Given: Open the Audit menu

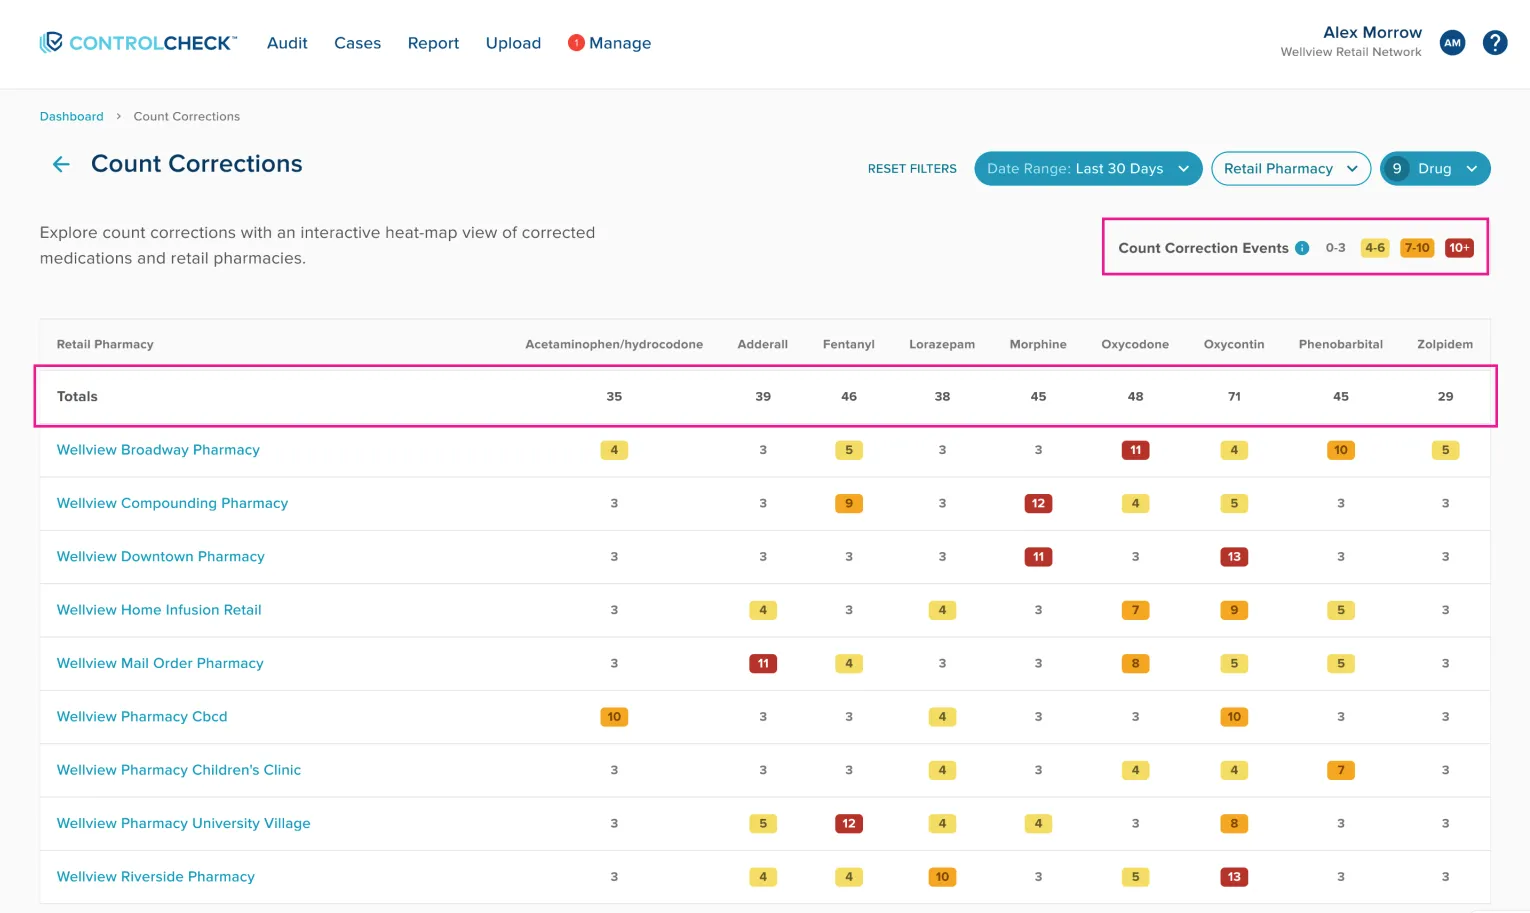Looking at the screenshot, I should tap(287, 43).
